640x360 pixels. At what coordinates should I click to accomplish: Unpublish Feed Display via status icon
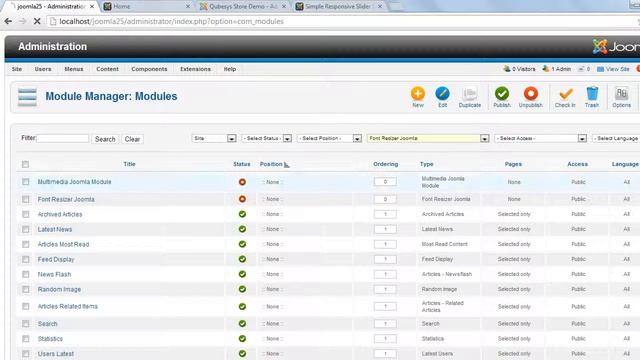[x=242, y=259]
